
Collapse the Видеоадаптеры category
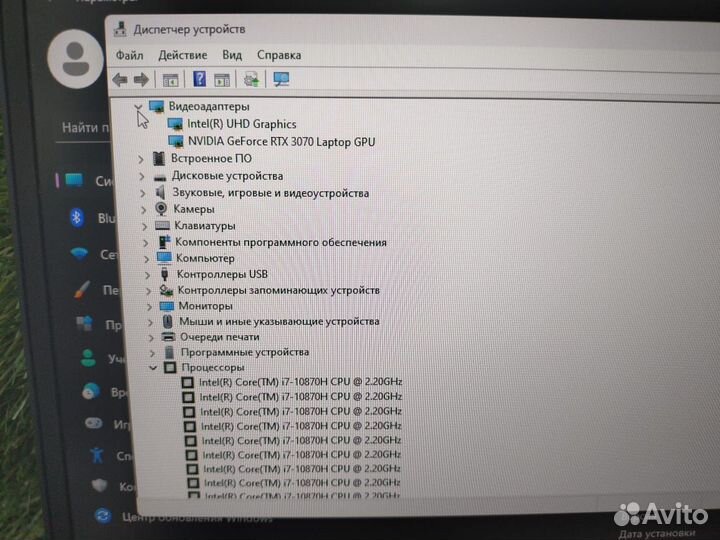[x=138, y=107]
